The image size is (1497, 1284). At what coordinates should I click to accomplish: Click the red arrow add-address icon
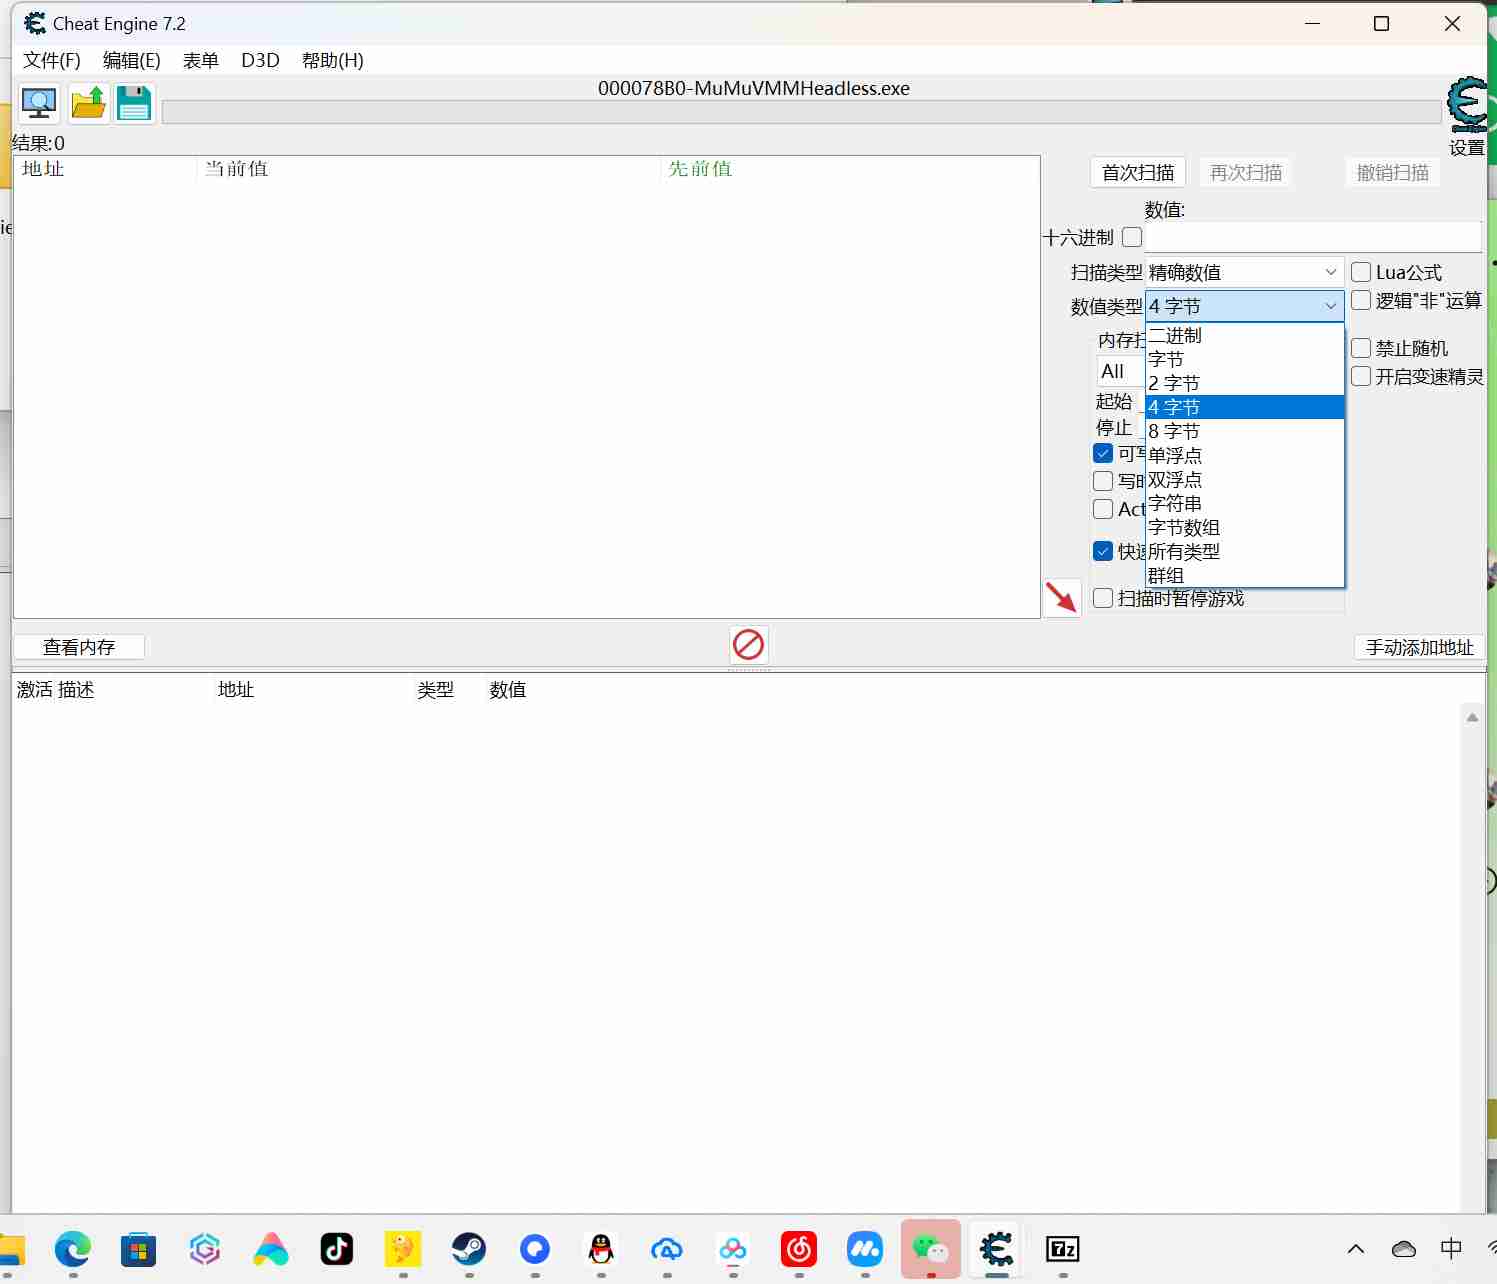coord(1061,598)
